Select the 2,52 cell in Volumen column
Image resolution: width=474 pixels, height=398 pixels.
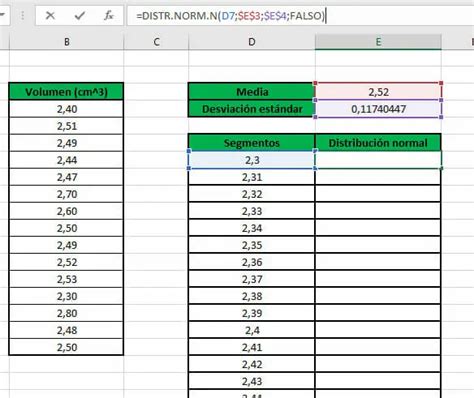(66, 262)
